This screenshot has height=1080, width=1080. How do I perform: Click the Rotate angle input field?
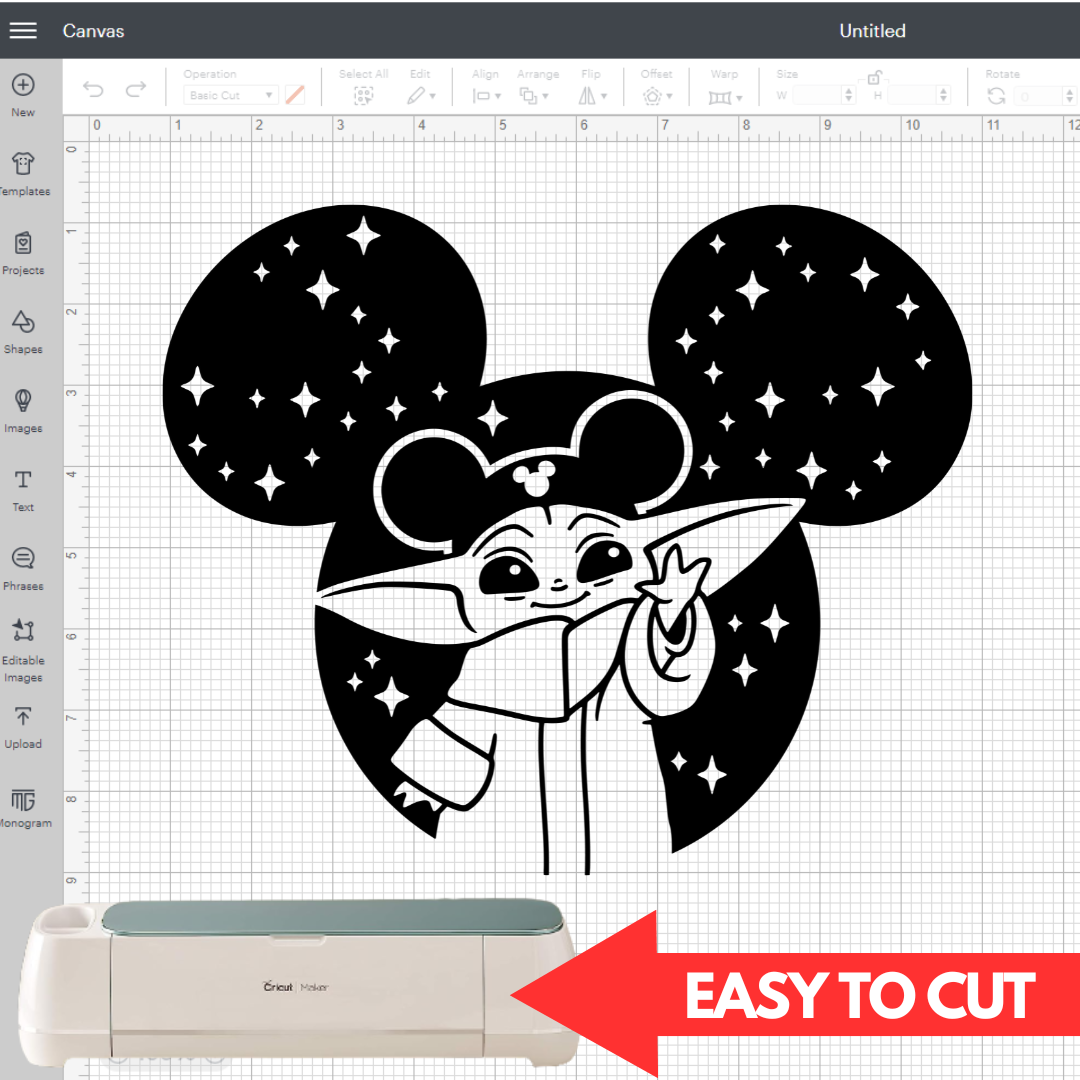click(x=1039, y=96)
